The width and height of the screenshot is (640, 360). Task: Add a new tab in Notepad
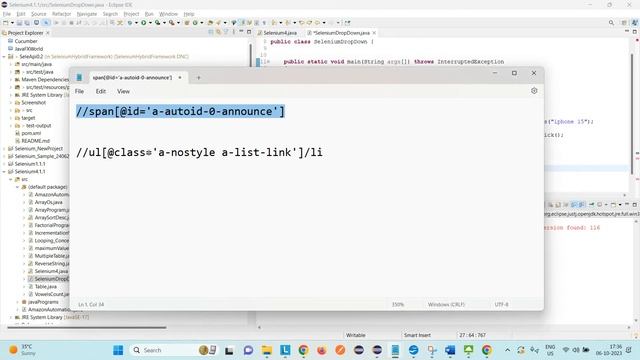pyautogui.click(x=198, y=78)
